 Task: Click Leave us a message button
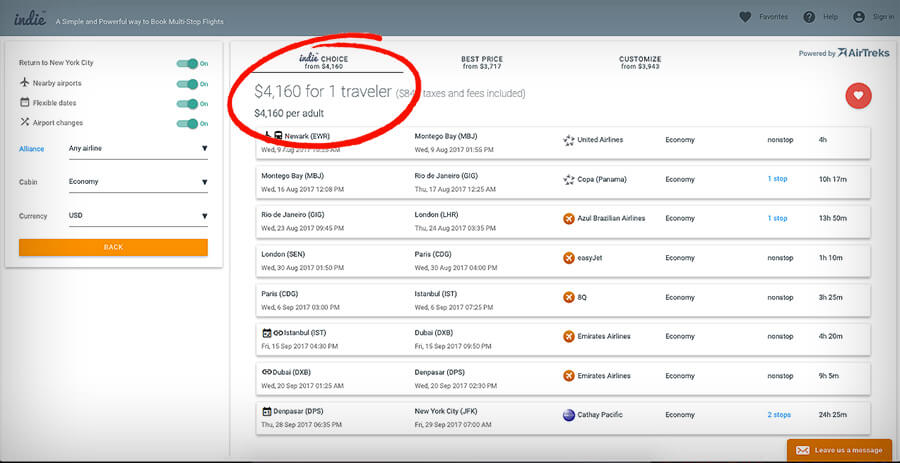(x=839, y=450)
